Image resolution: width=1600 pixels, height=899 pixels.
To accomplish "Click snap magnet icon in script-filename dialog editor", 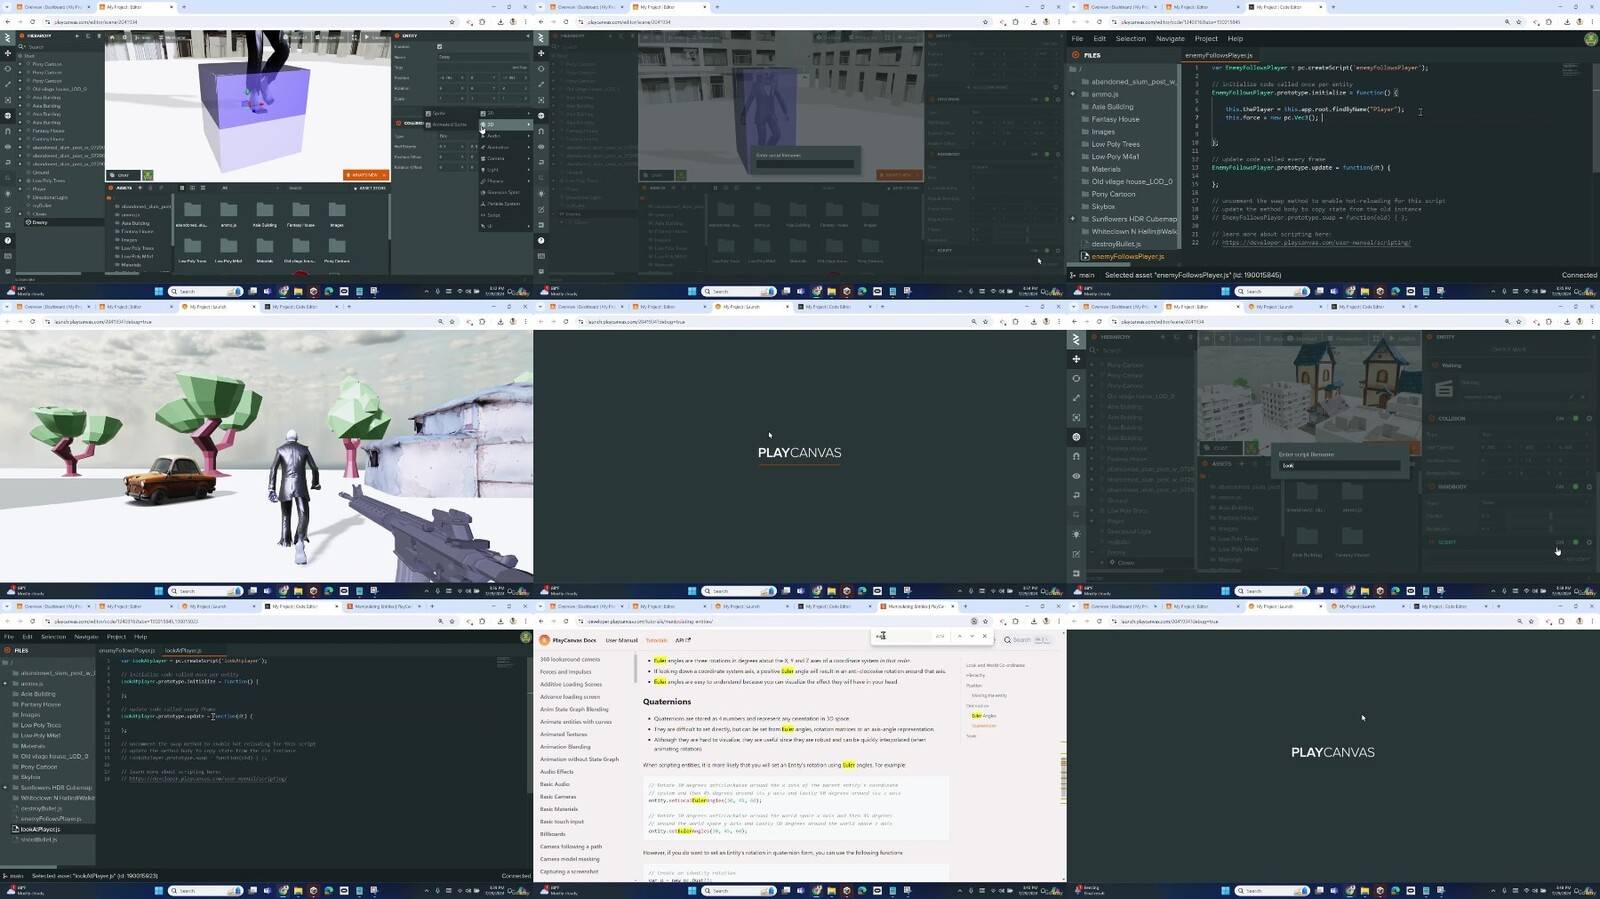I will coord(1076,456).
